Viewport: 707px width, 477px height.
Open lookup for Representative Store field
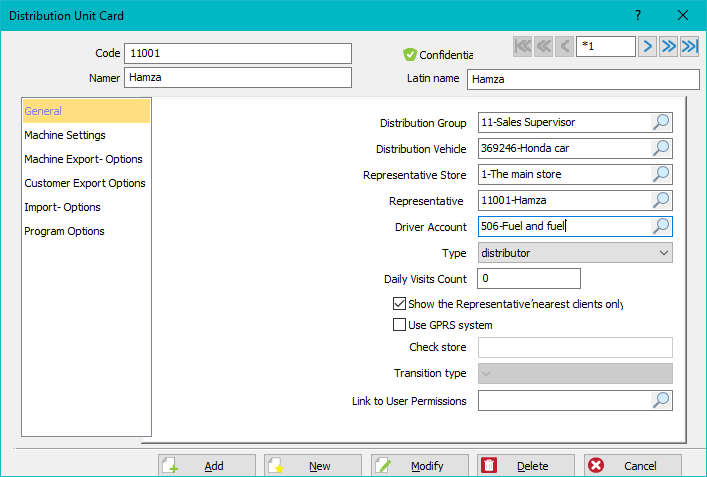tap(661, 174)
